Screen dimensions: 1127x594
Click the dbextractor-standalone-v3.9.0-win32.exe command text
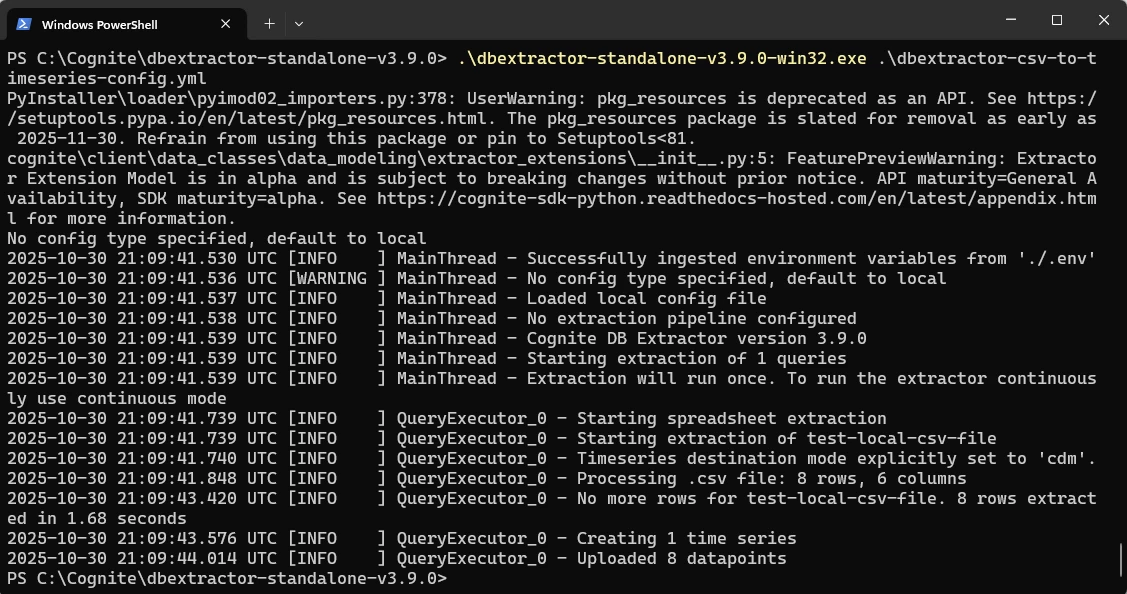(x=662, y=59)
